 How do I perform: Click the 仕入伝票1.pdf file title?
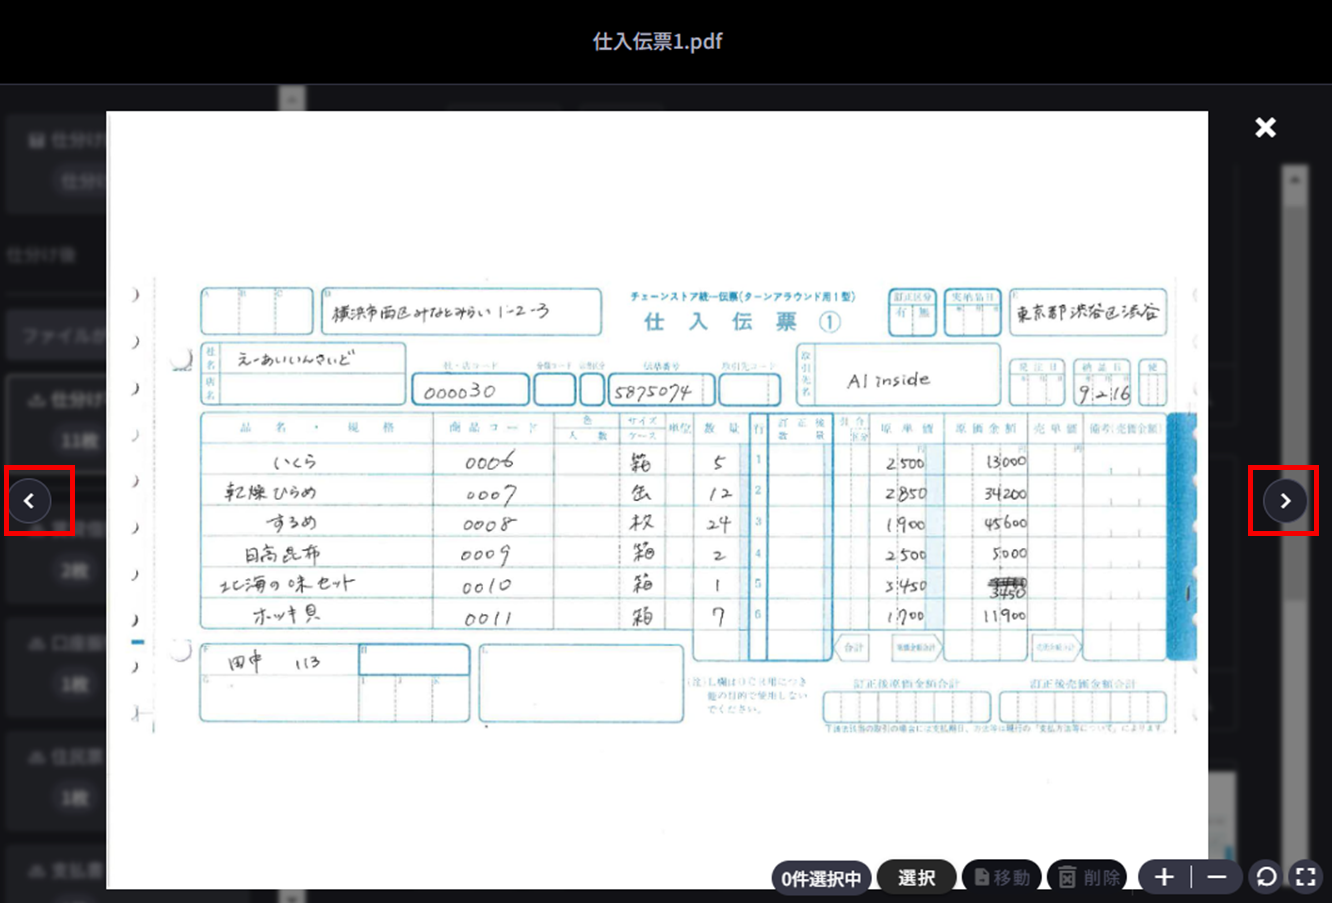click(657, 41)
